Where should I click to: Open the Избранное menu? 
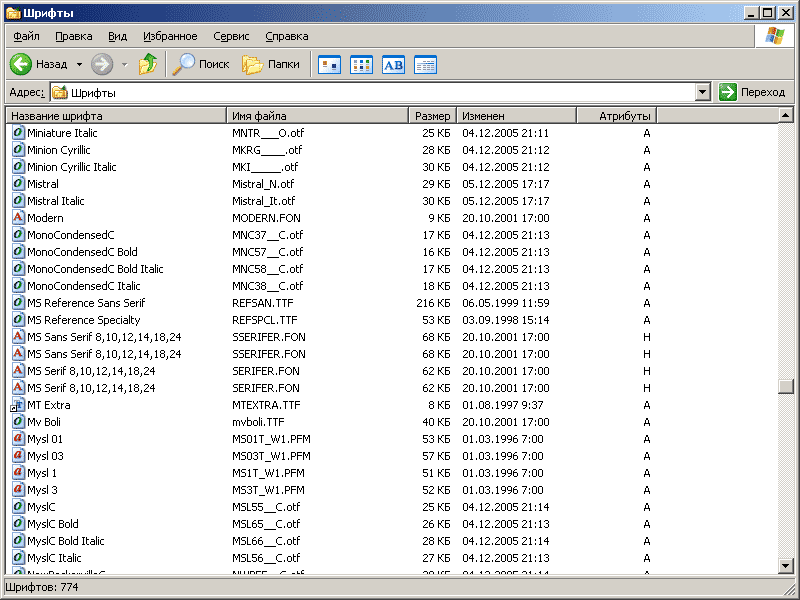[x=170, y=36]
